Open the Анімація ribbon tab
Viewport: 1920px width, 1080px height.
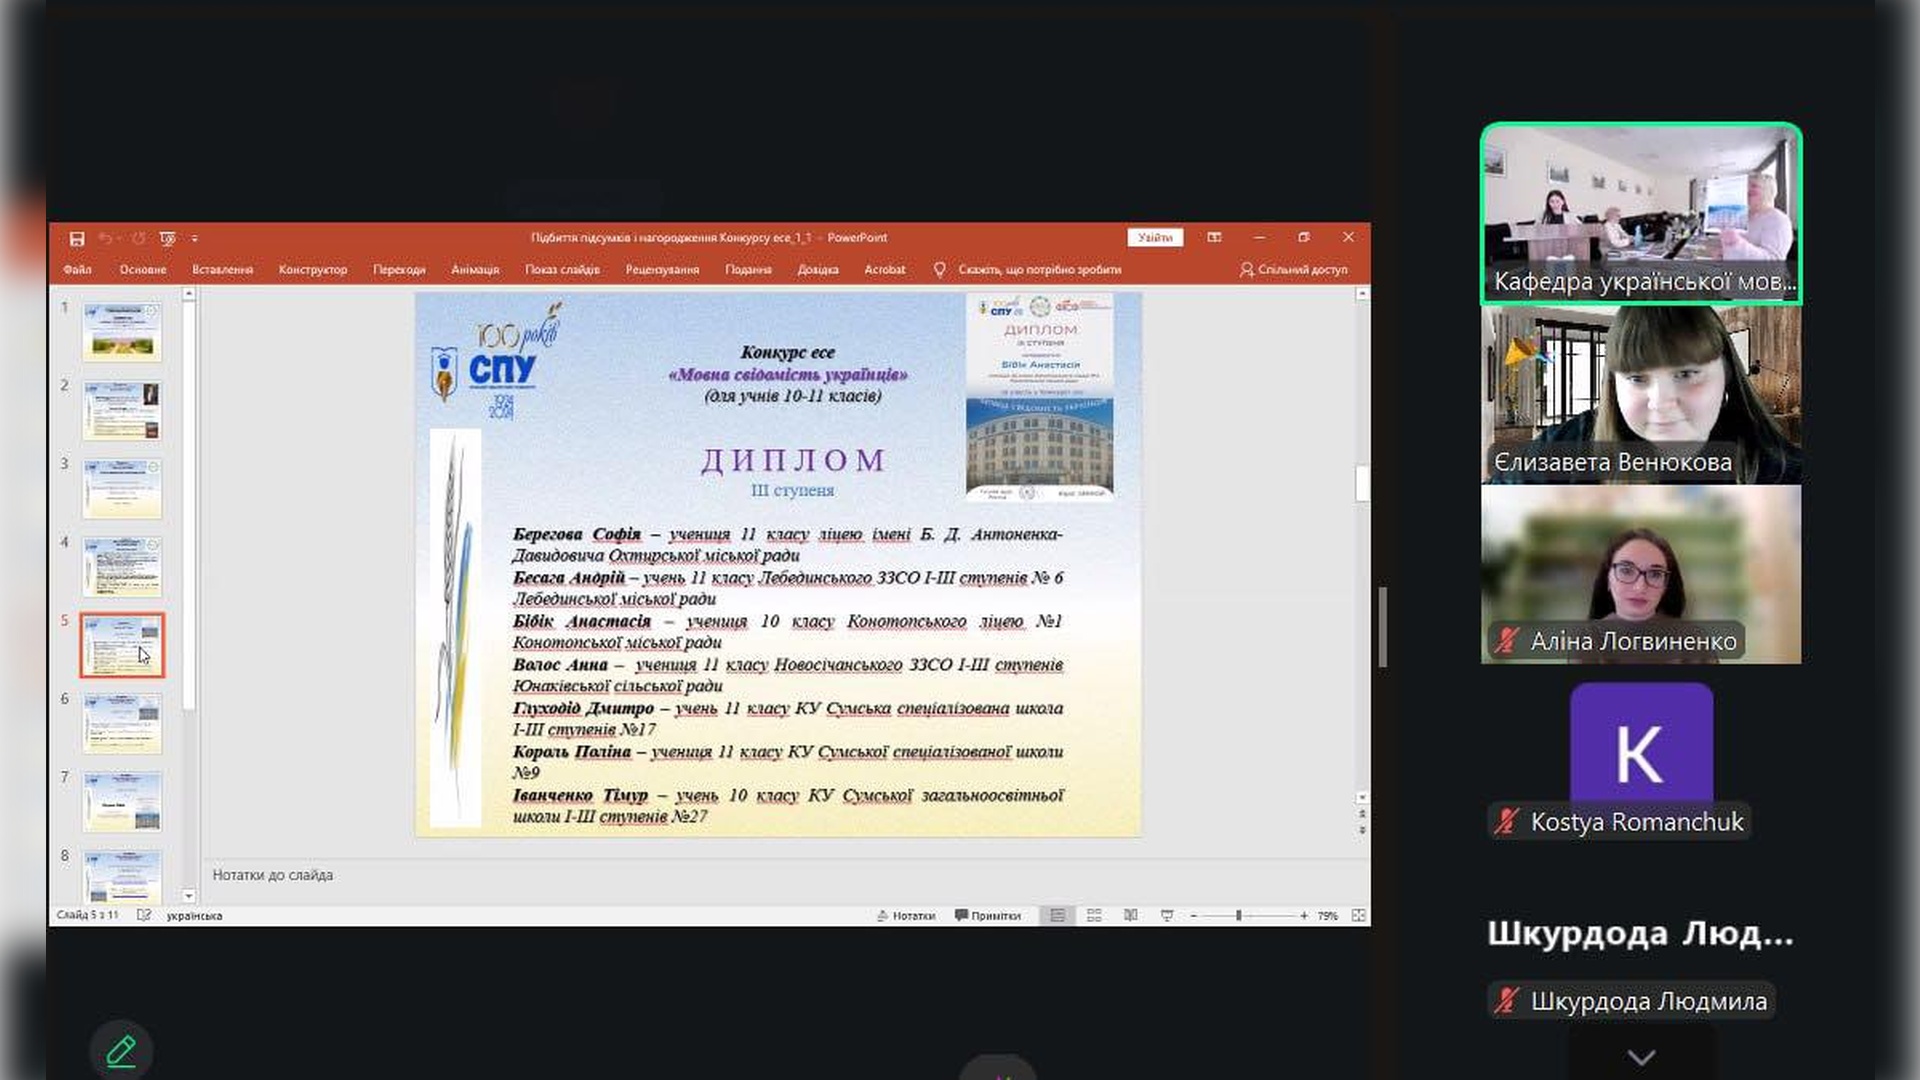click(475, 269)
